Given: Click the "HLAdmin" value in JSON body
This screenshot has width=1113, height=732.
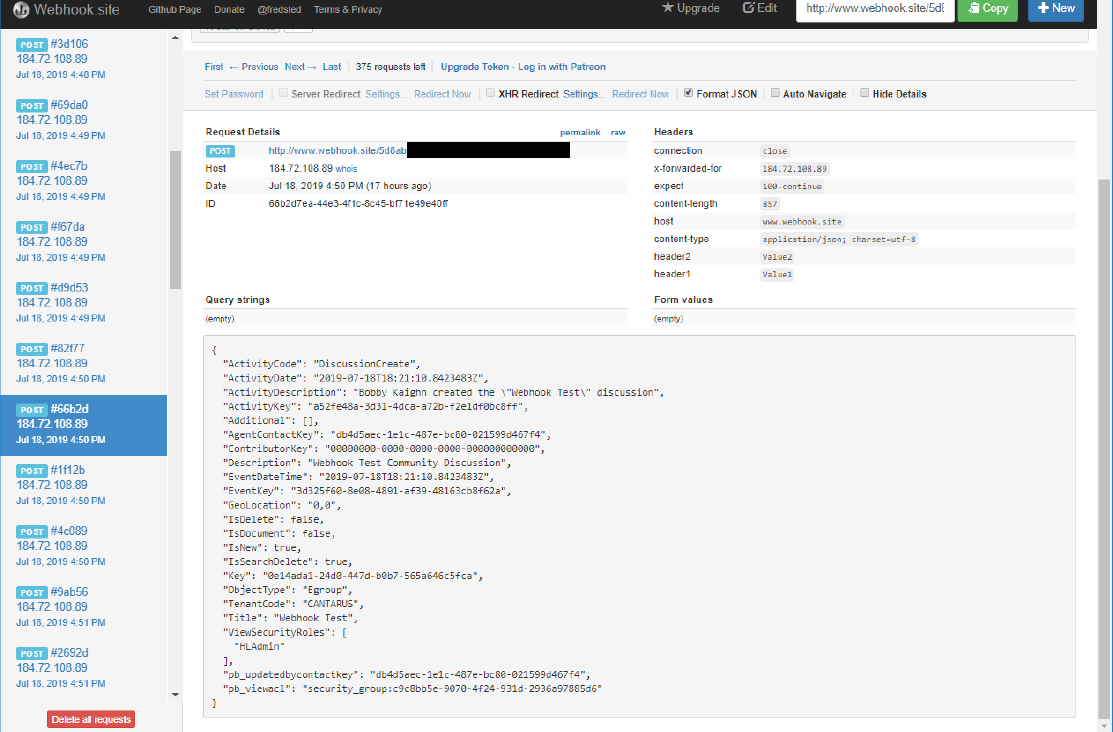Looking at the screenshot, I should 259,647.
